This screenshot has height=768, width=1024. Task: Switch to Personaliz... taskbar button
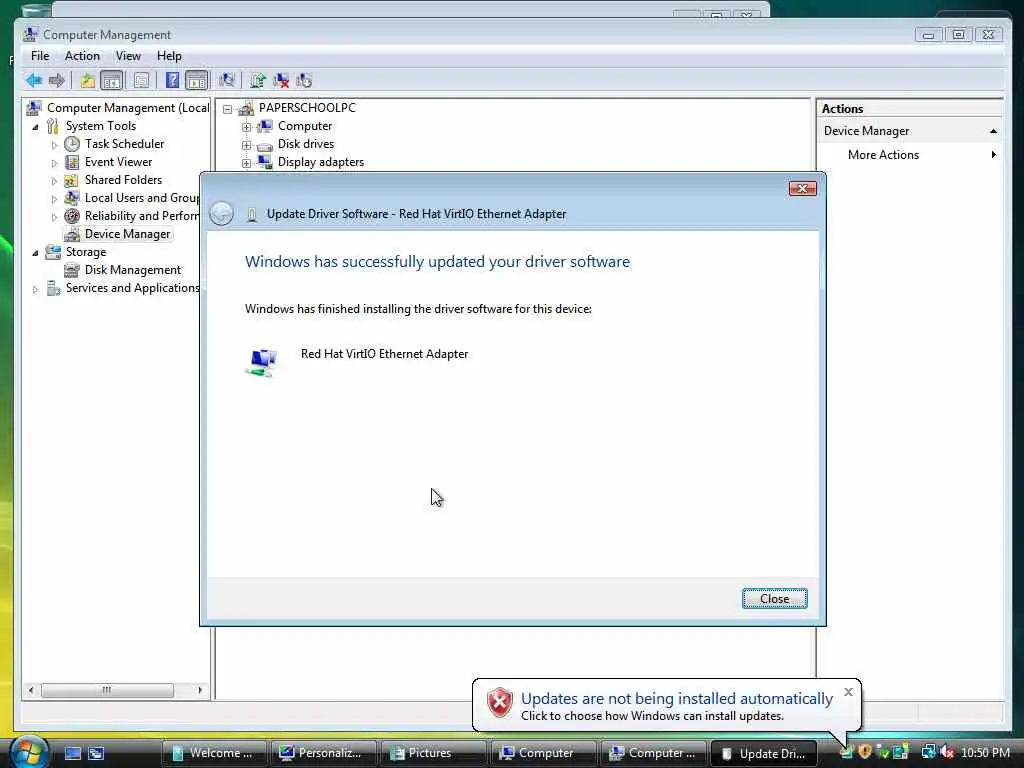[324, 753]
